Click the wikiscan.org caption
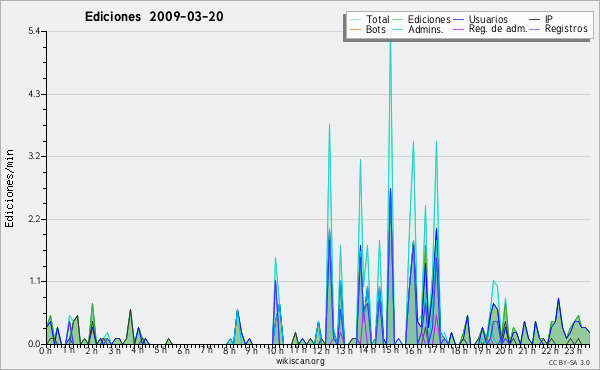The height and width of the screenshot is (370, 600). [300, 361]
